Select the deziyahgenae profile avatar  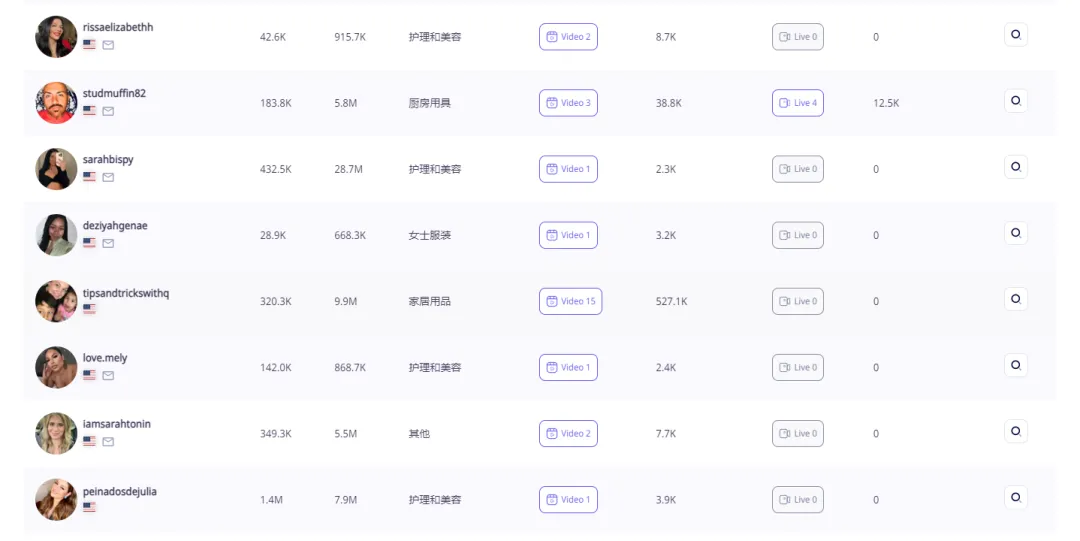[x=56, y=235]
